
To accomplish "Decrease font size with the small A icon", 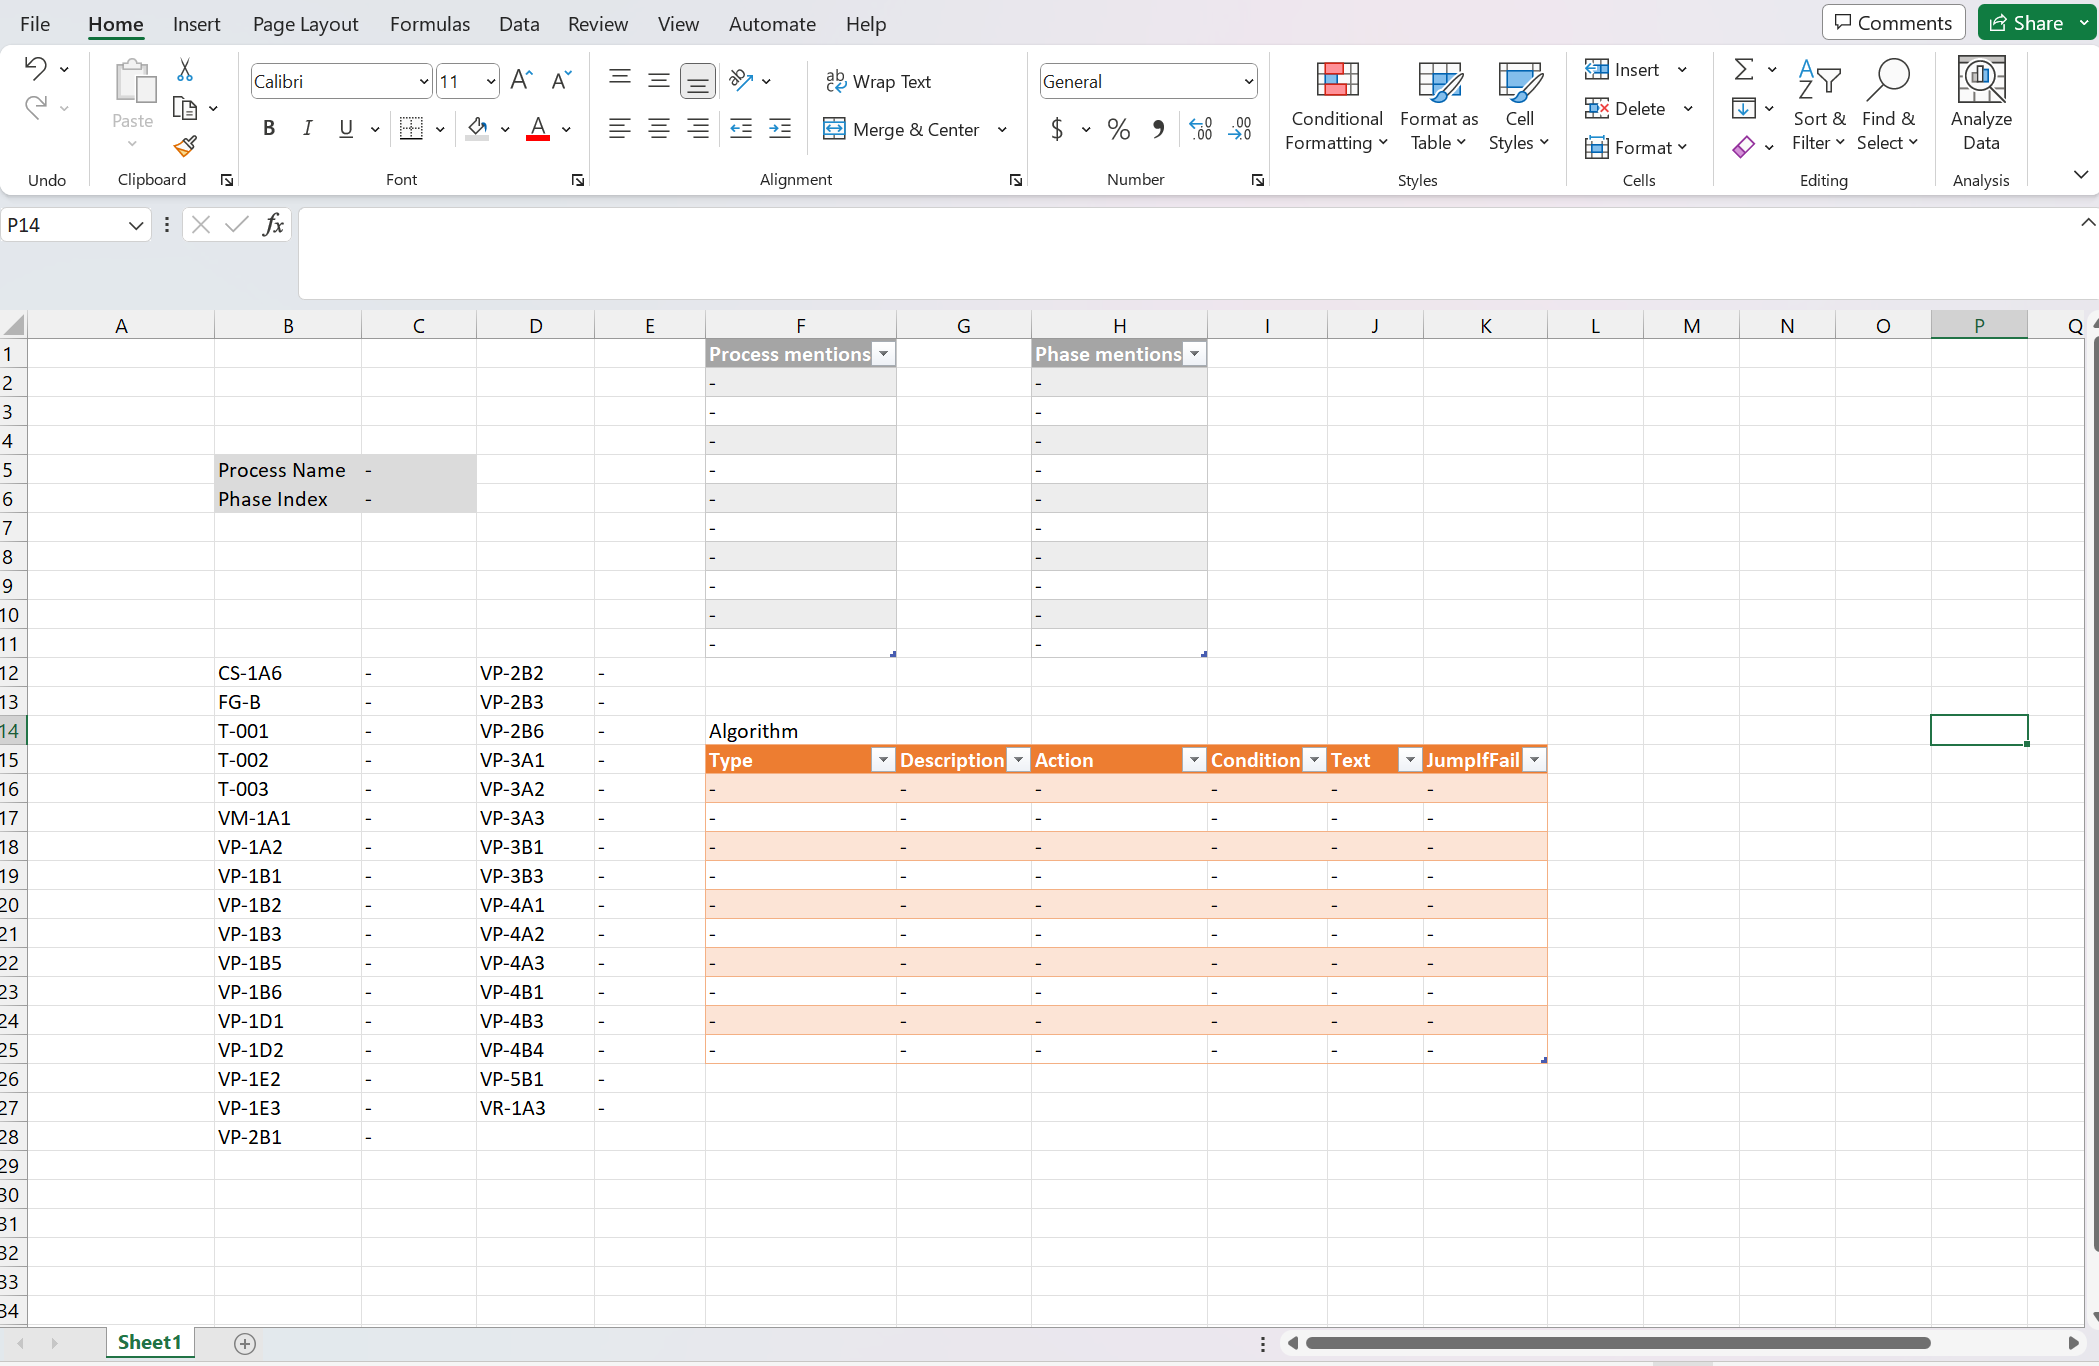I will 562,81.
